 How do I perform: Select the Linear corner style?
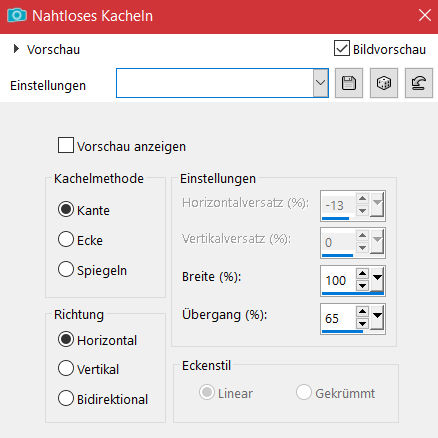tap(207, 392)
